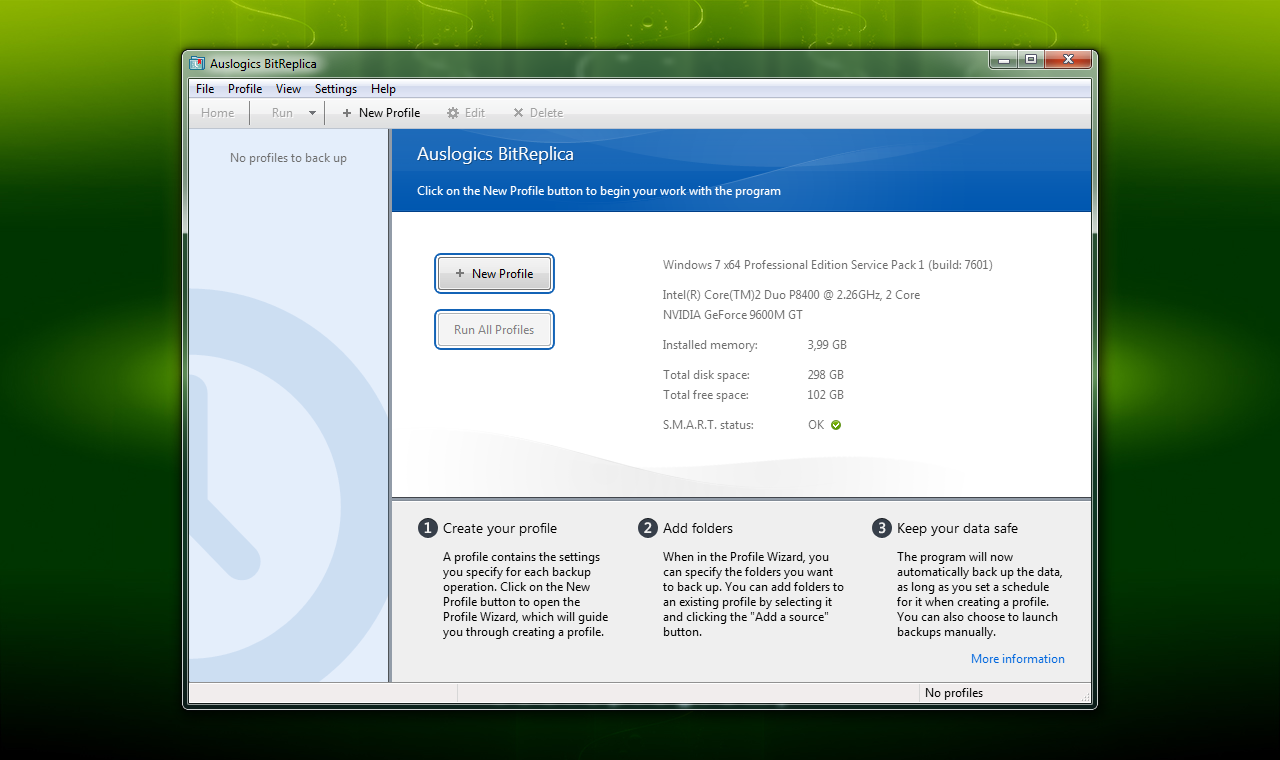The width and height of the screenshot is (1280, 760).
Task: Open the File menu
Action: pyautogui.click(x=205, y=89)
